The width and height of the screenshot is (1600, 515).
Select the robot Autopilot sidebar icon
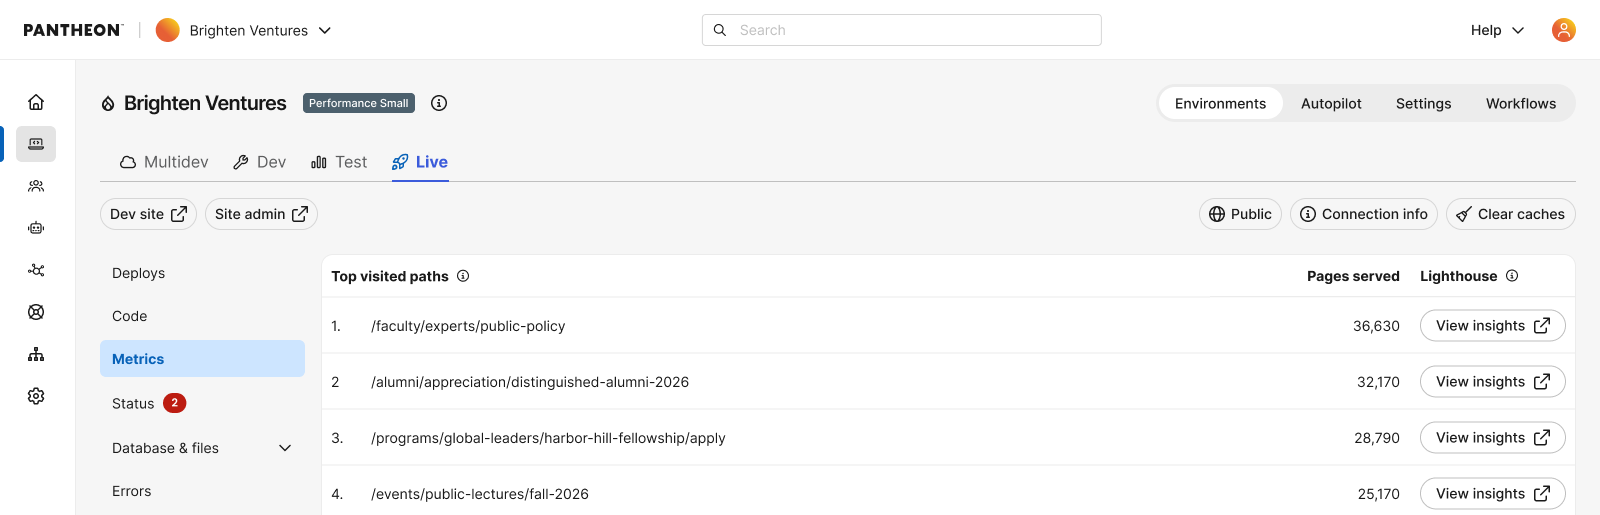pyautogui.click(x=36, y=228)
